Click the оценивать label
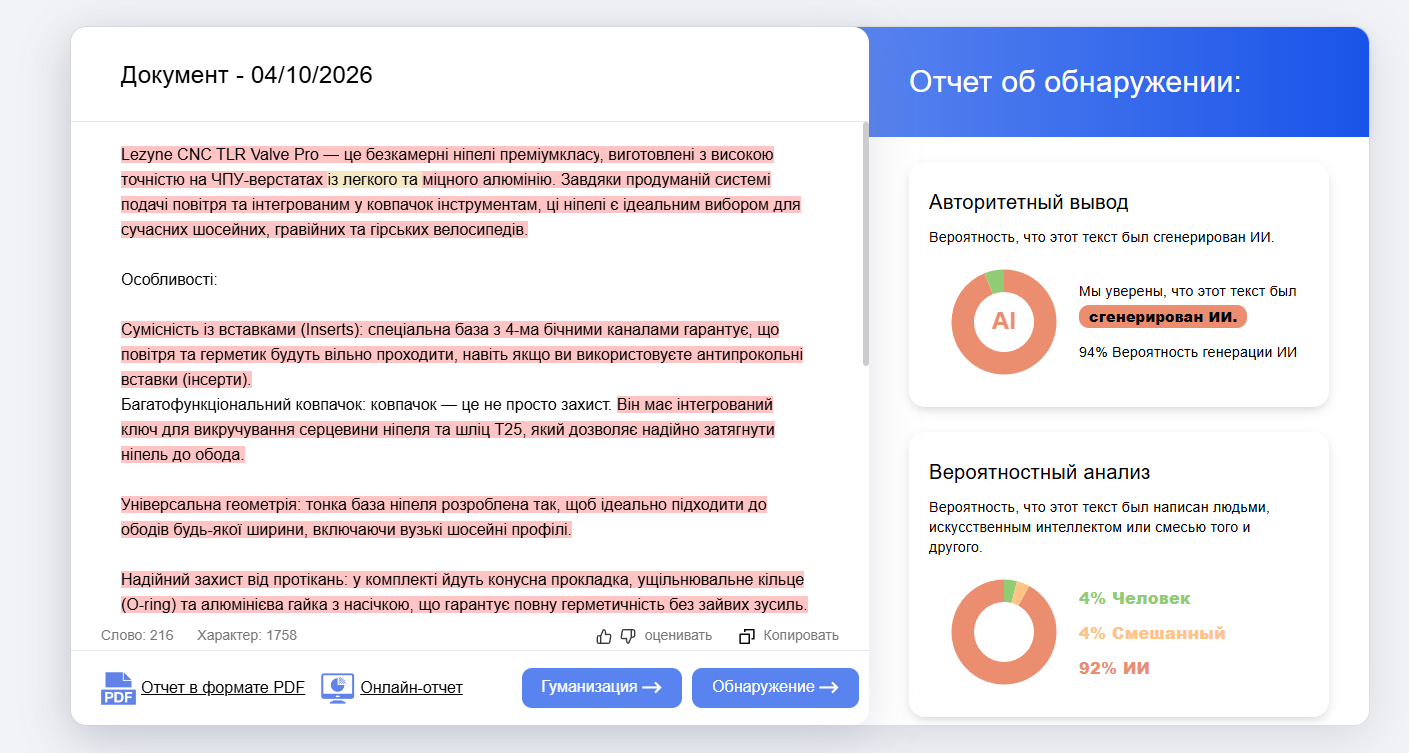The image size is (1409, 753). click(x=678, y=635)
